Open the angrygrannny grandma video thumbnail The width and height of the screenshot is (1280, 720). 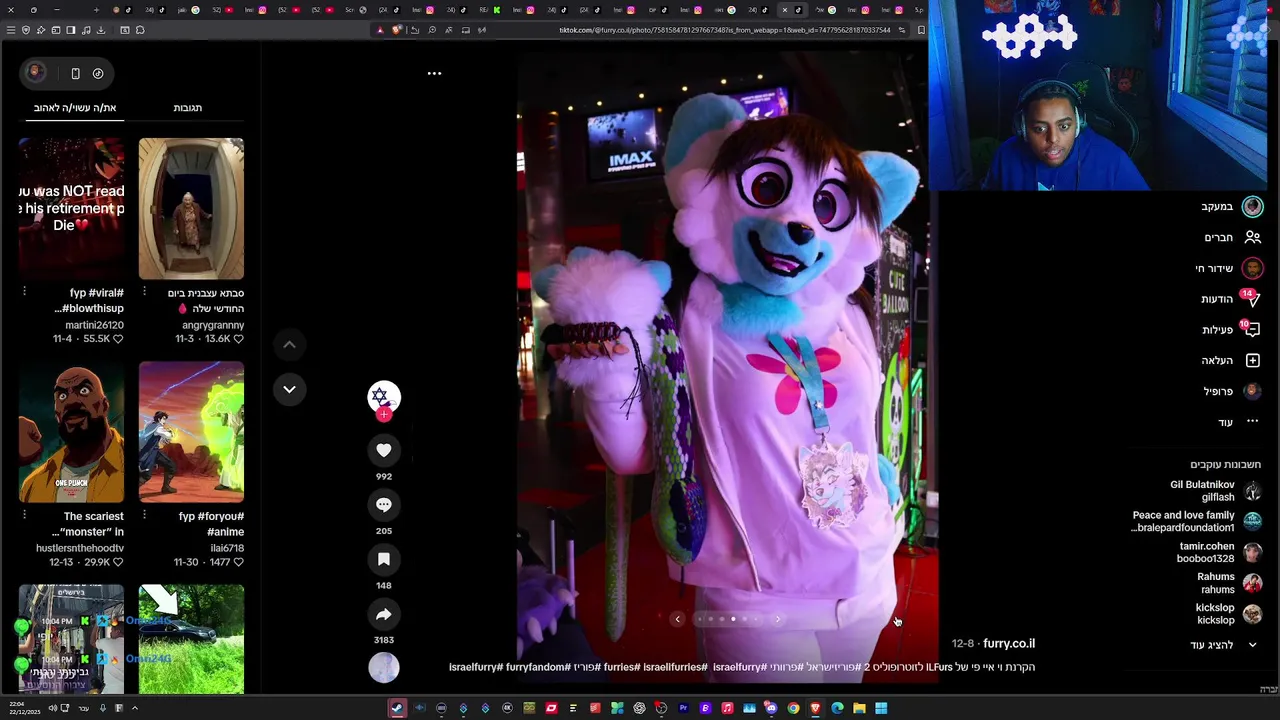pos(191,209)
